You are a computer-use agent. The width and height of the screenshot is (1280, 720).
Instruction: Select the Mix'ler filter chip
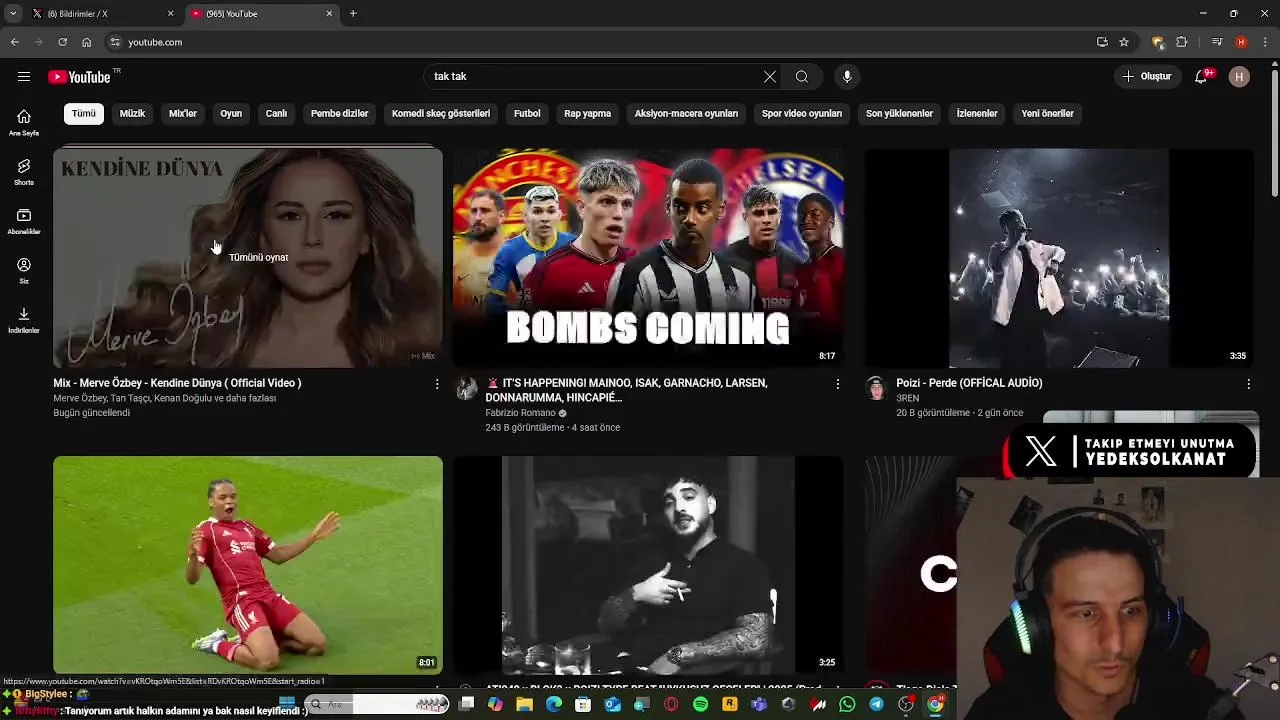183,113
